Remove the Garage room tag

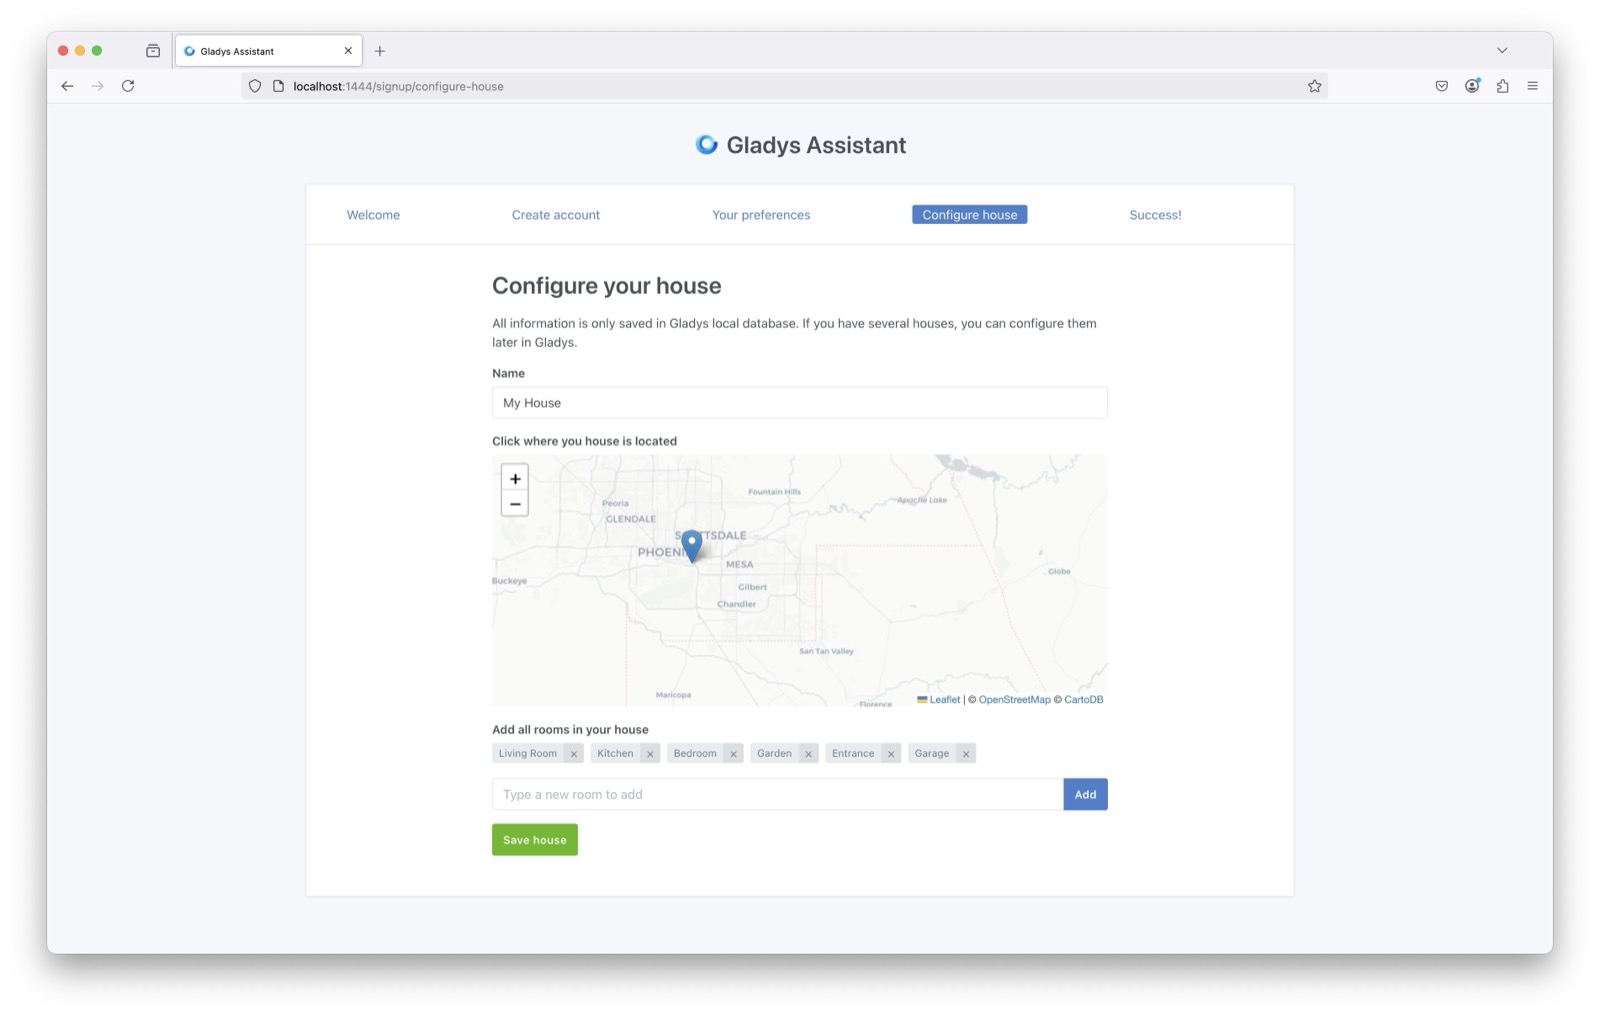coord(965,753)
